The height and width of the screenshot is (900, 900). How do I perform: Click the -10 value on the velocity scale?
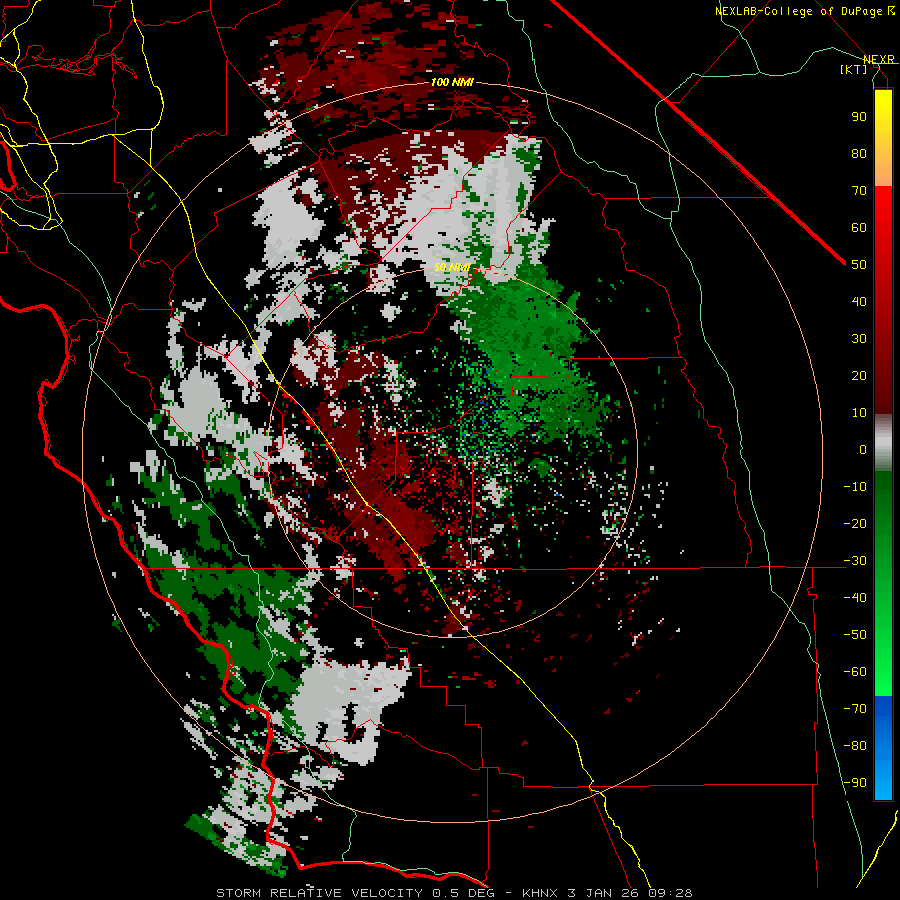pos(855,487)
